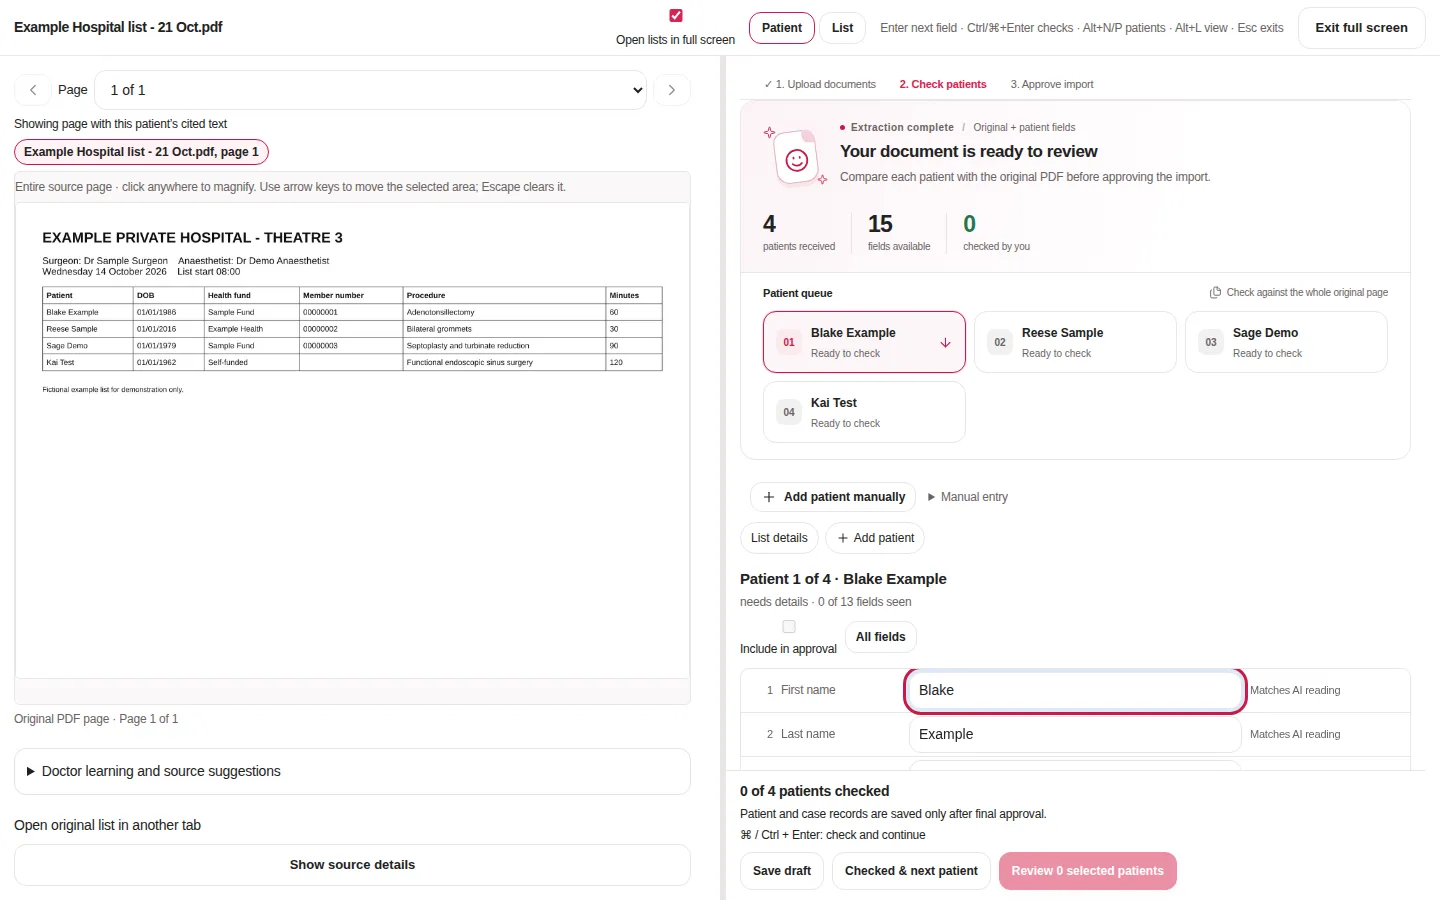Click the down arrow on Blake Example card

coord(945,343)
